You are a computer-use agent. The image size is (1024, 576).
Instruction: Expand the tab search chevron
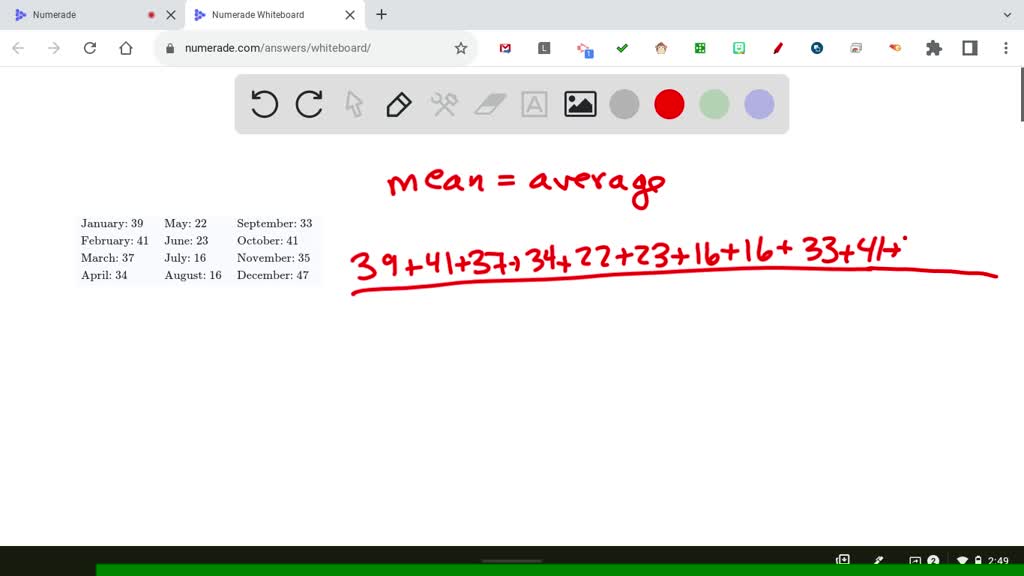pyautogui.click(x=1007, y=15)
